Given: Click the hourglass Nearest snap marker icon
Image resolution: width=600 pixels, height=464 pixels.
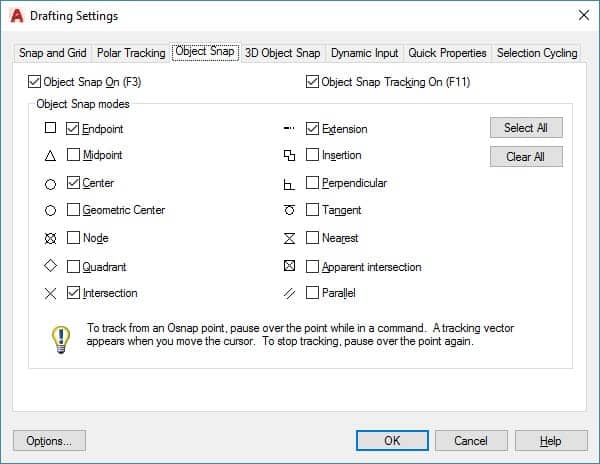Looking at the screenshot, I should pos(289,239).
